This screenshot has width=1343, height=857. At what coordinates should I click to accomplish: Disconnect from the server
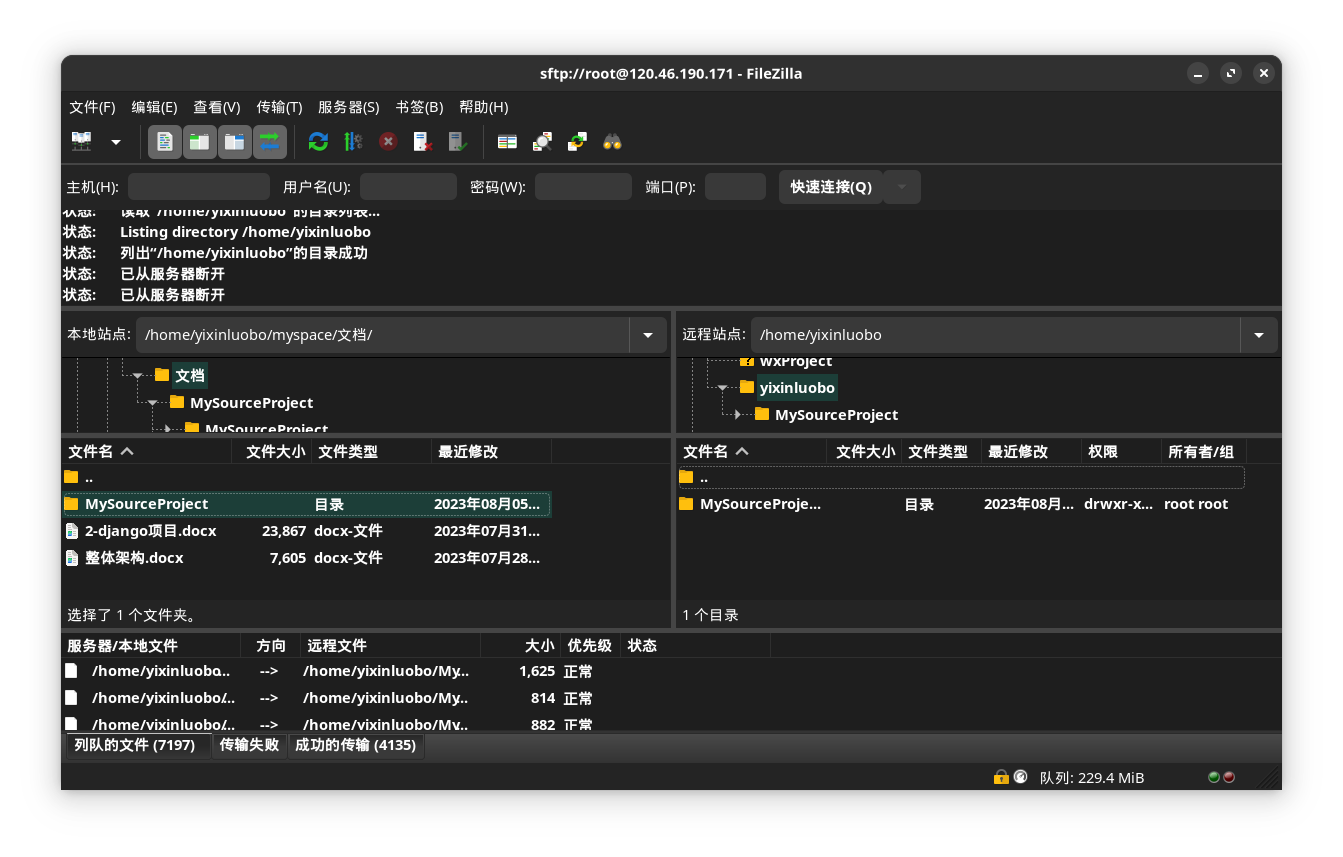pyautogui.click(x=422, y=141)
